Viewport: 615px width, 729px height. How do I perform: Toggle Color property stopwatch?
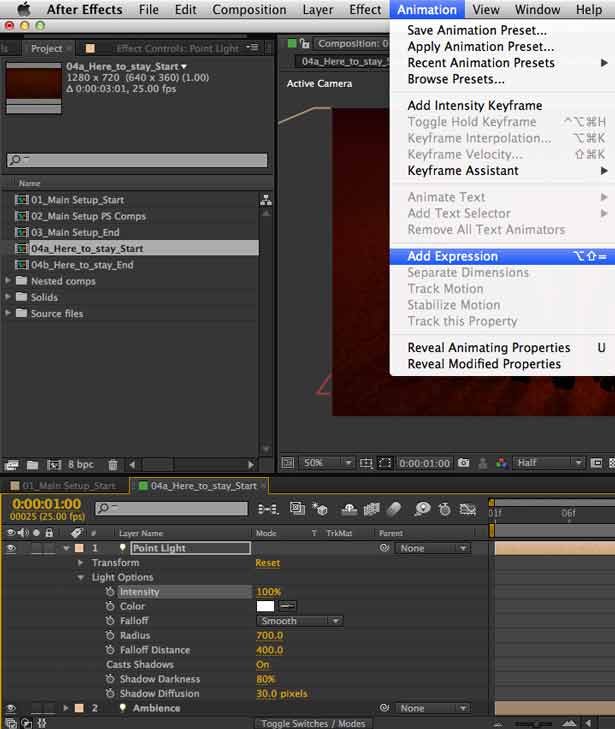click(x=110, y=606)
